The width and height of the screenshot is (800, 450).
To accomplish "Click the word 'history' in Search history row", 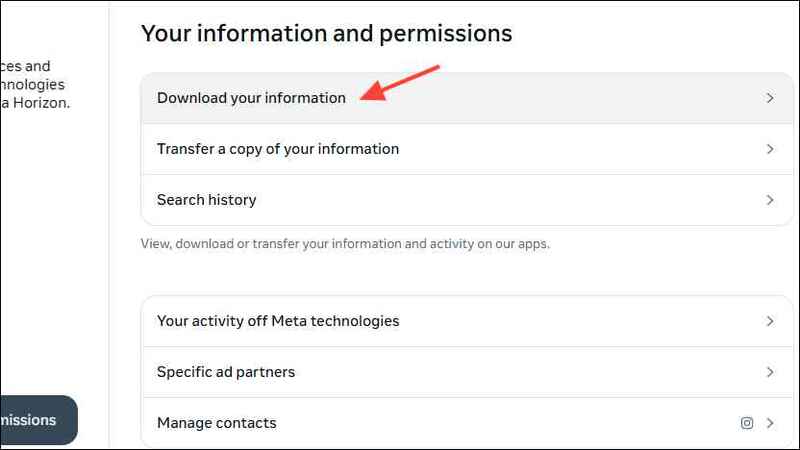I will click(x=232, y=200).
